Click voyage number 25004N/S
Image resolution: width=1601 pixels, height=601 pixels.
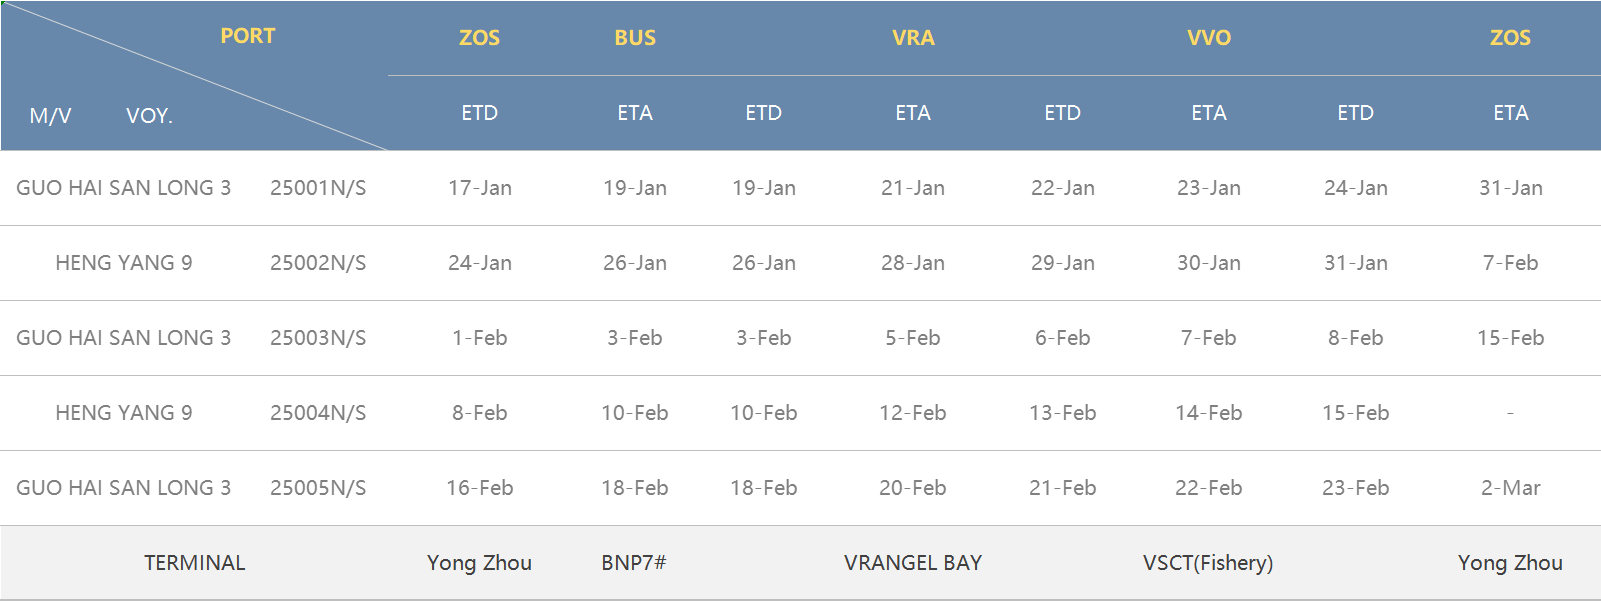[318, 413]
